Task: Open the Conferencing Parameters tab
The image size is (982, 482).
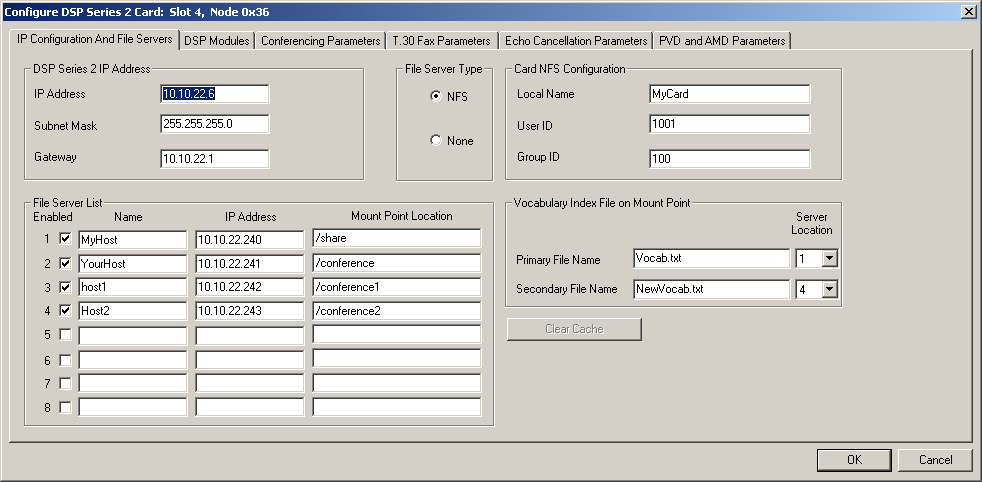Action: click(x=321, y=41)
